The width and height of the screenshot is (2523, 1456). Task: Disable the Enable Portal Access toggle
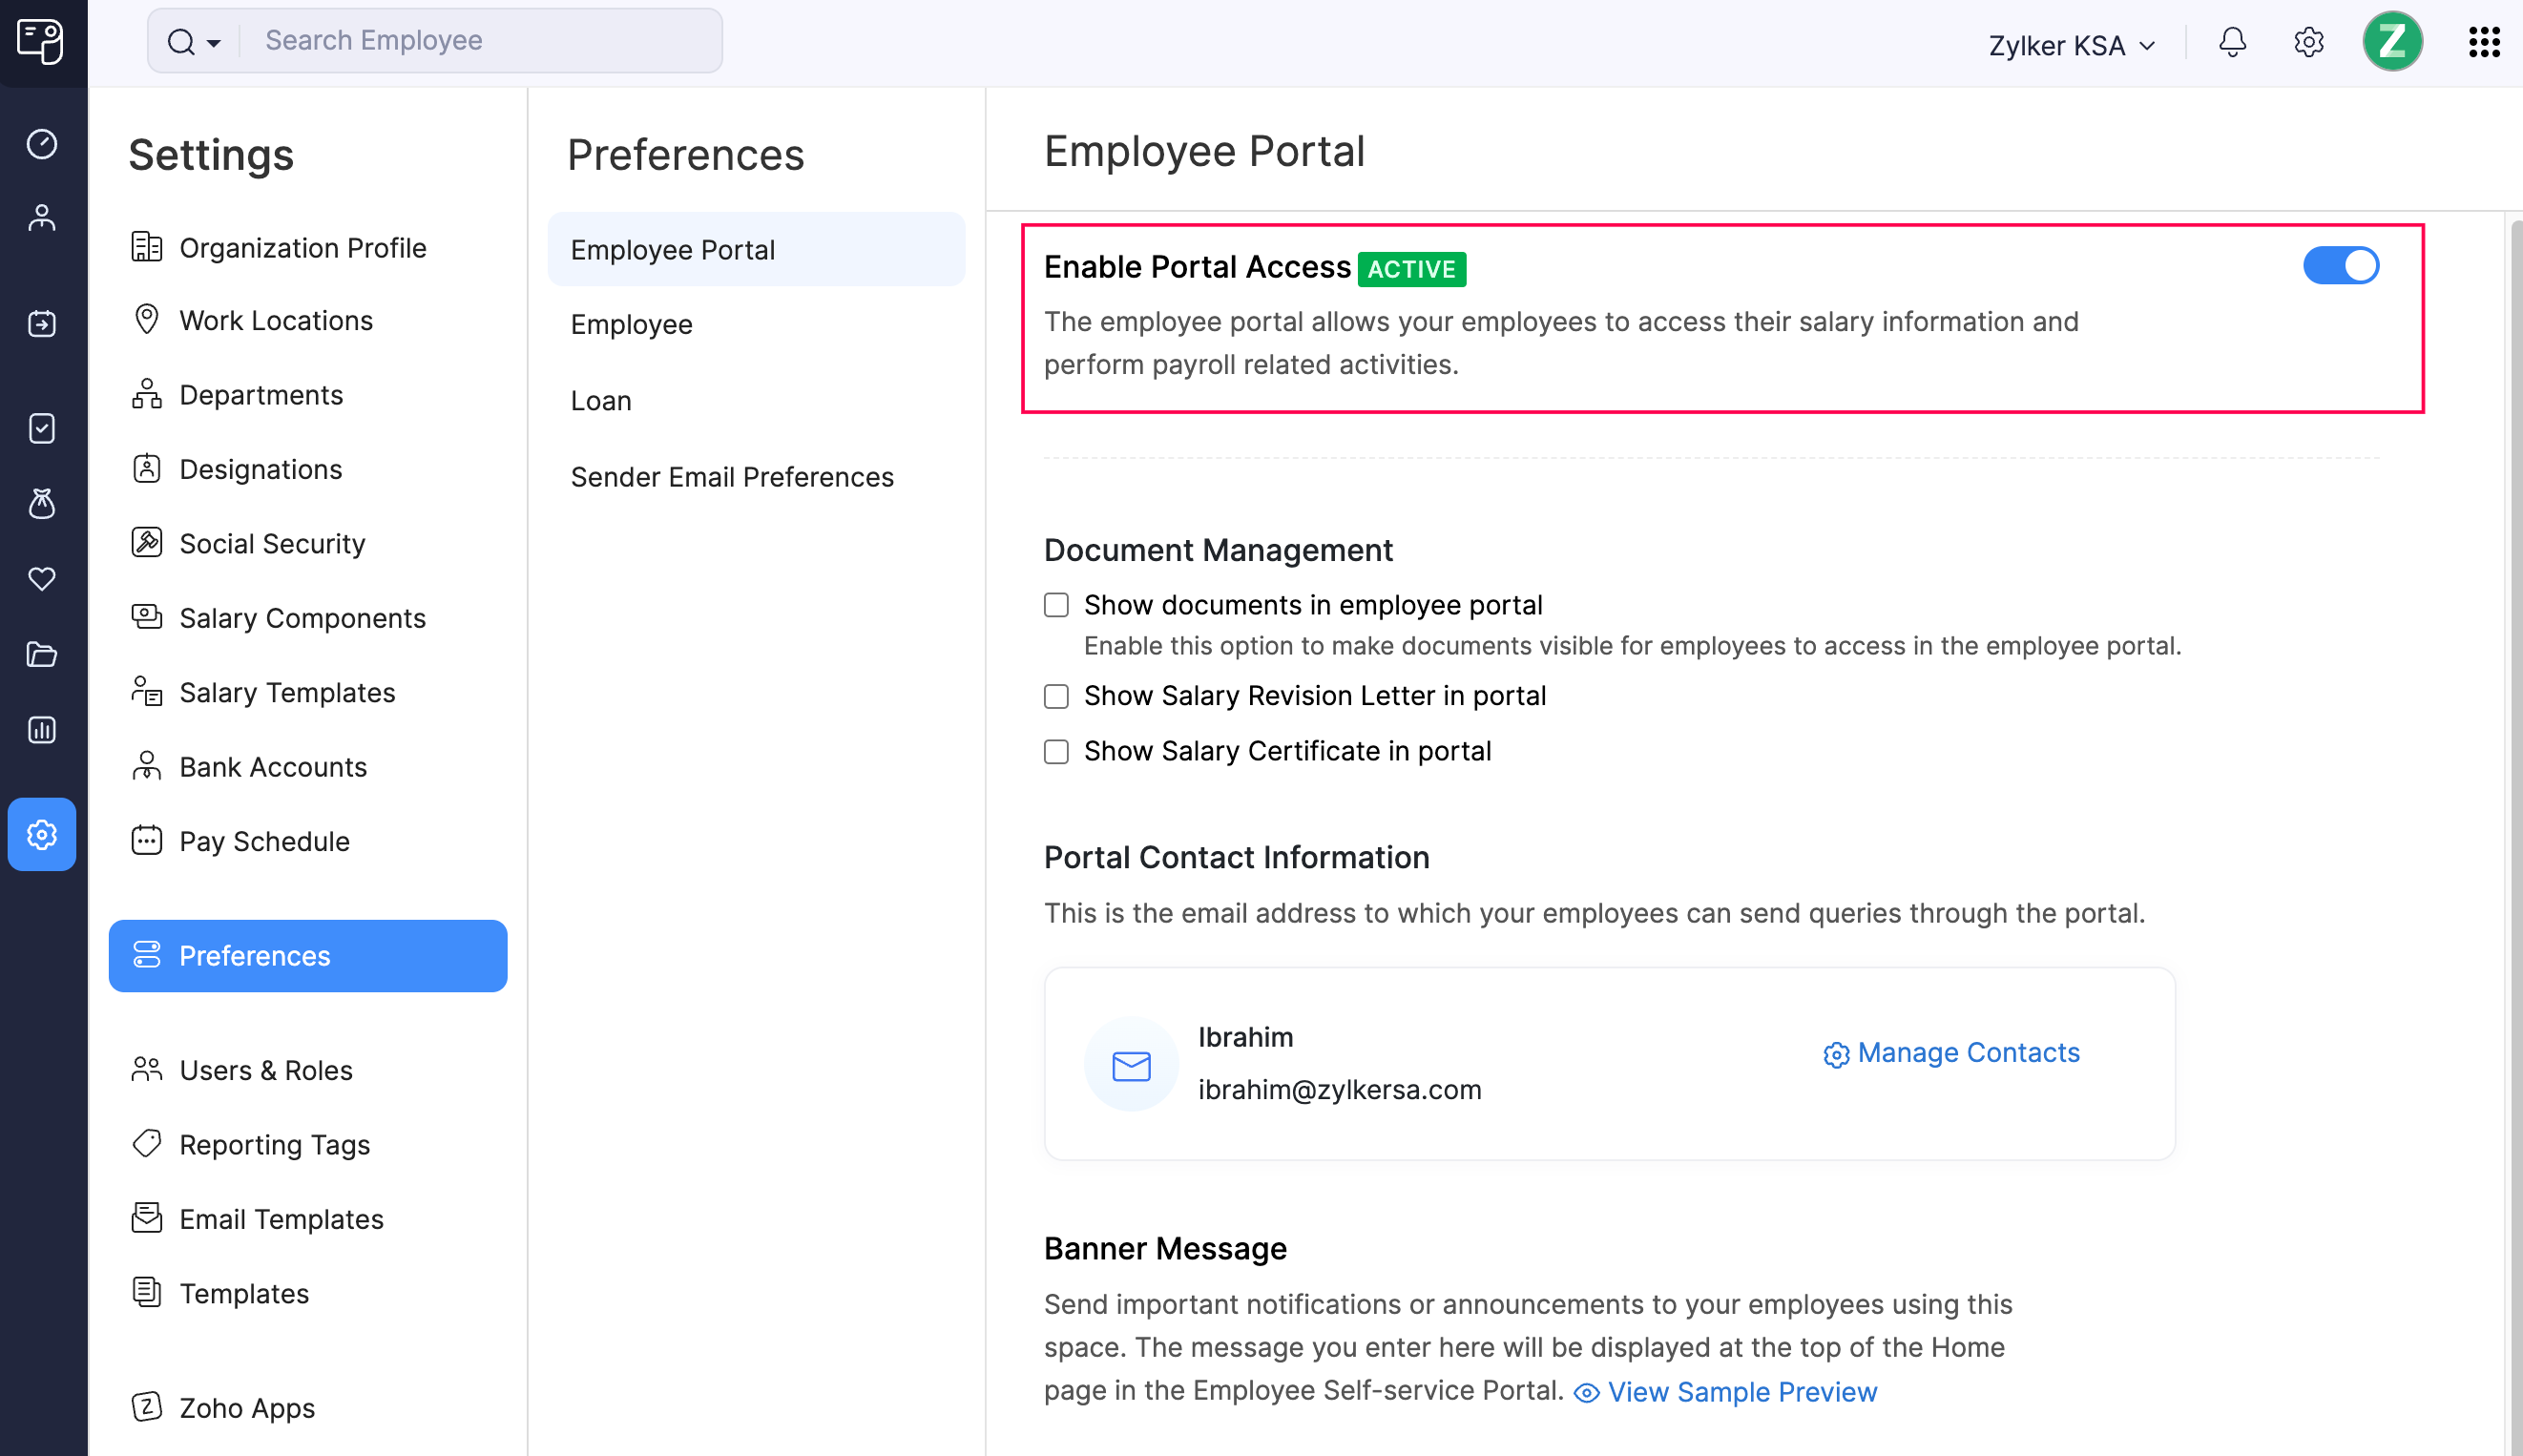2340,265
